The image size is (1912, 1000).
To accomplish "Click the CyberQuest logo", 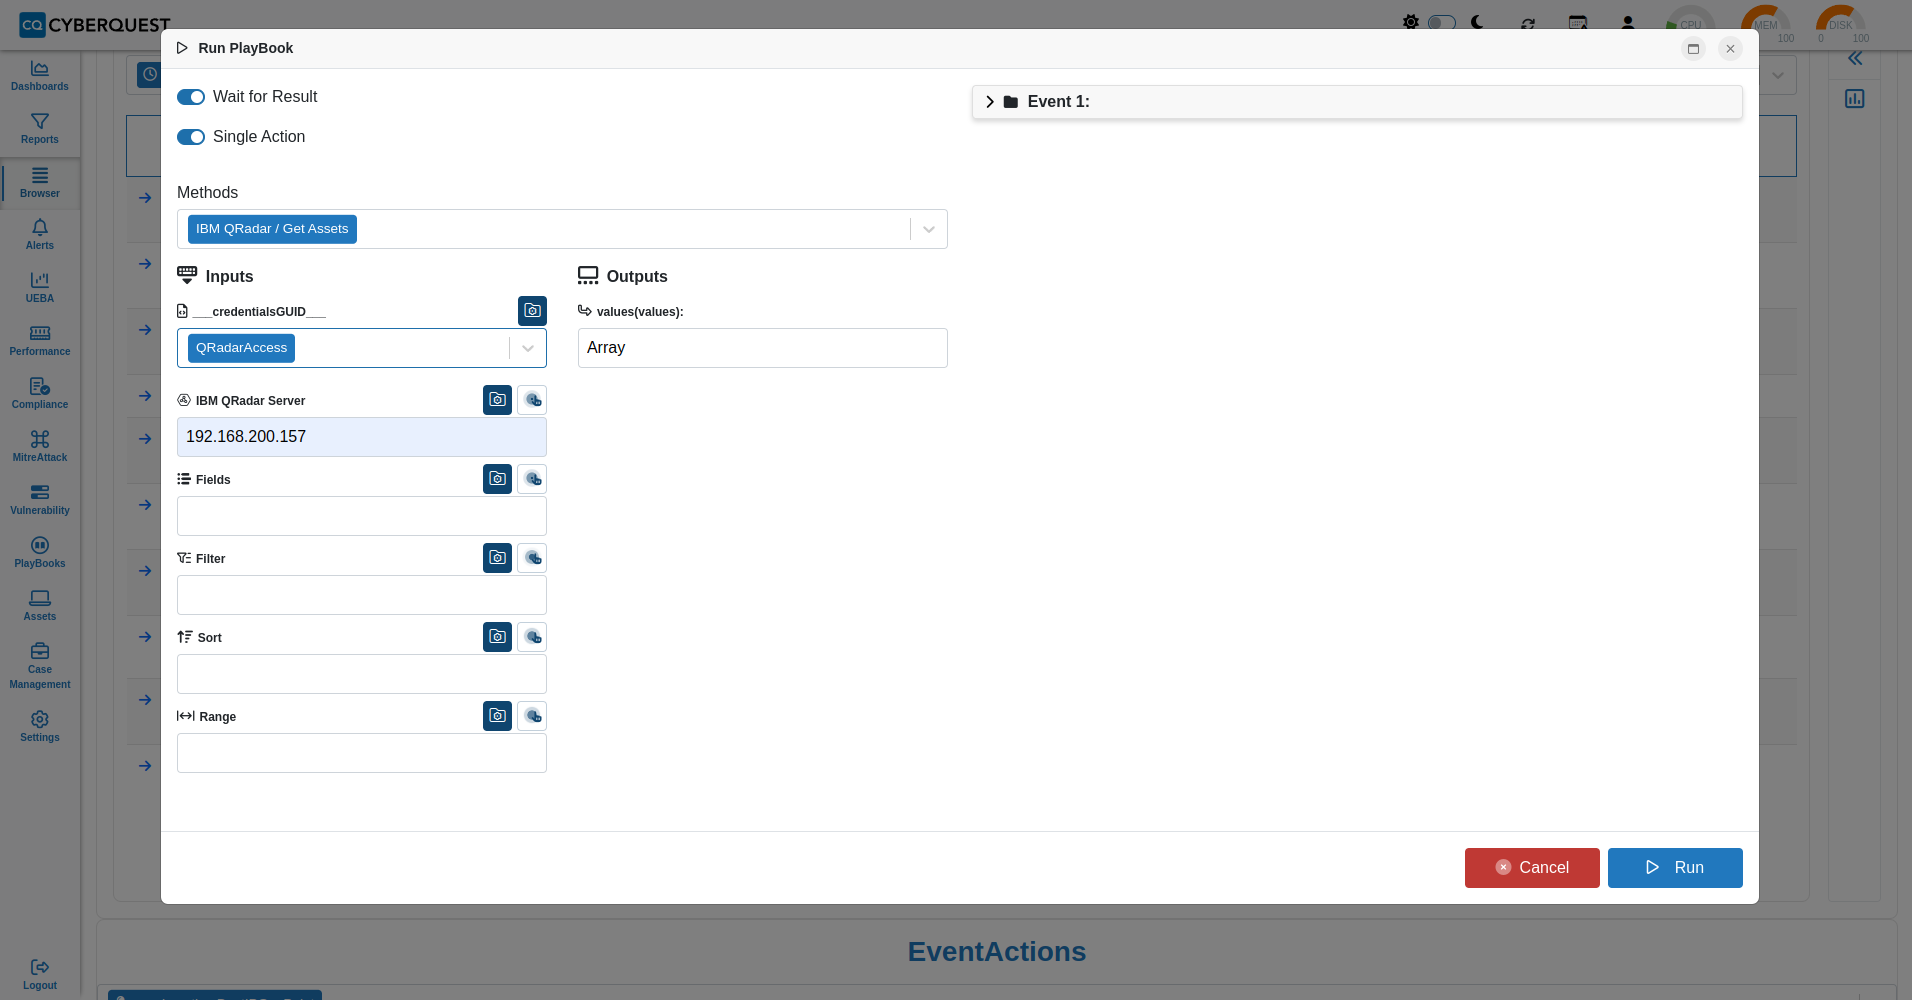I will tap(95, 25).
